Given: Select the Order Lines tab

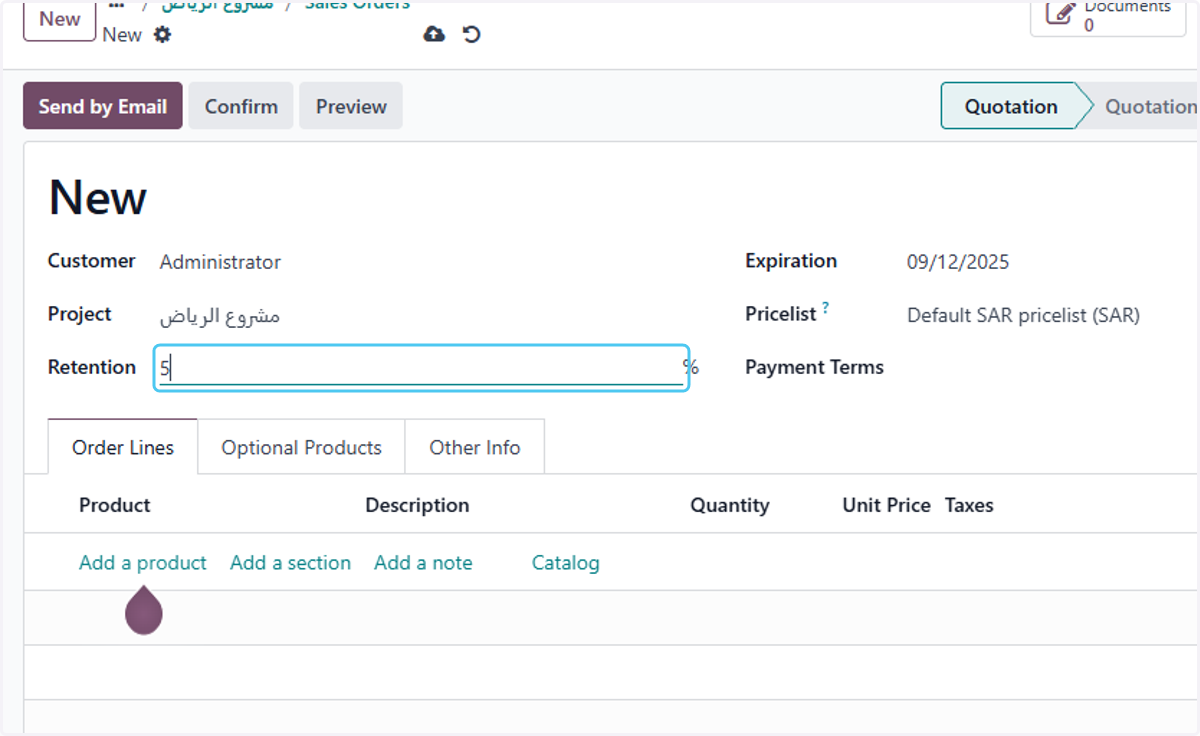Looking at the screenshot, I should coord(123,447).
